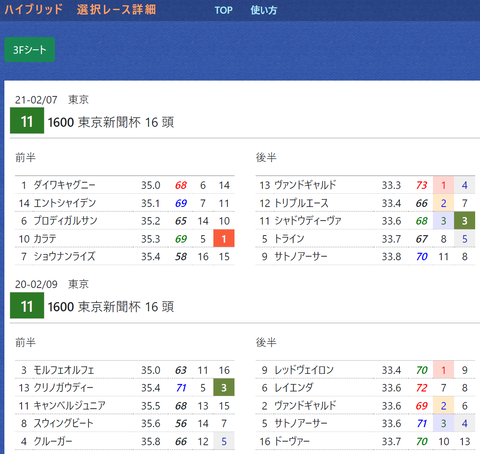The height and width of the screenshot is (454, 480).
Task: Click green race number 11 badge for 21-02/07
Action: point(27,121)
